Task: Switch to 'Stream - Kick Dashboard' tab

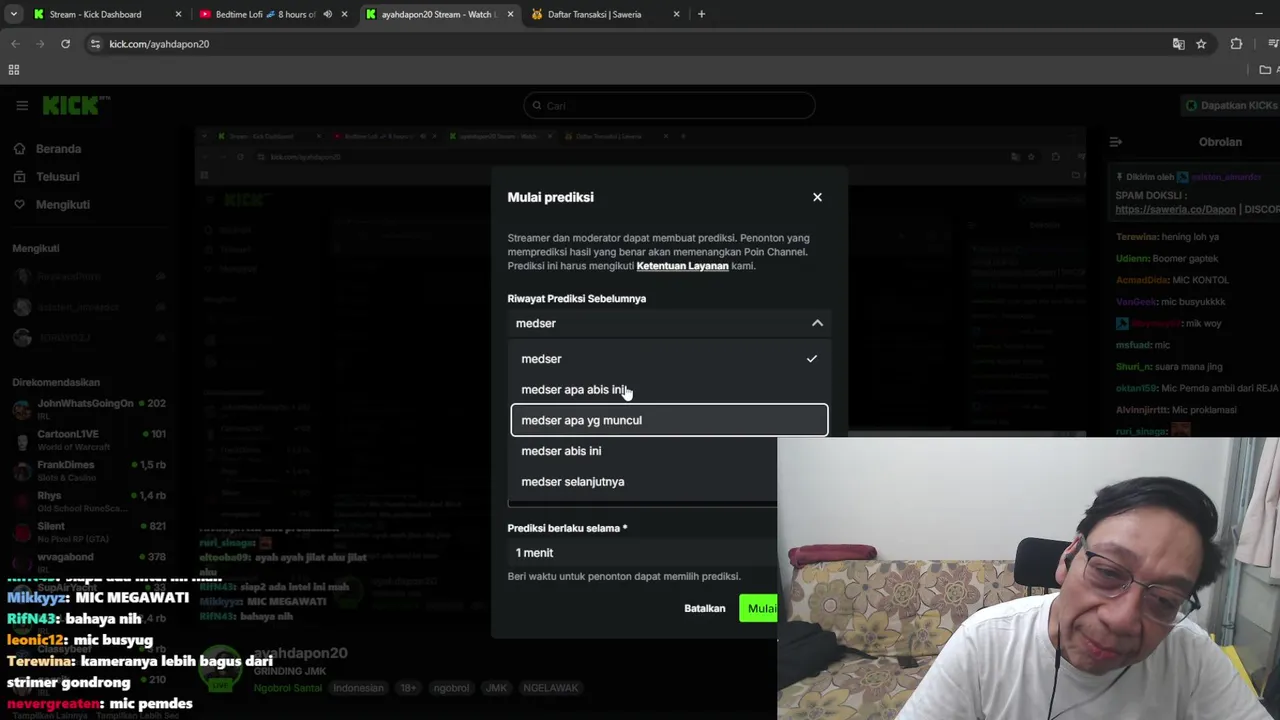Action: [x=95, y=14]
